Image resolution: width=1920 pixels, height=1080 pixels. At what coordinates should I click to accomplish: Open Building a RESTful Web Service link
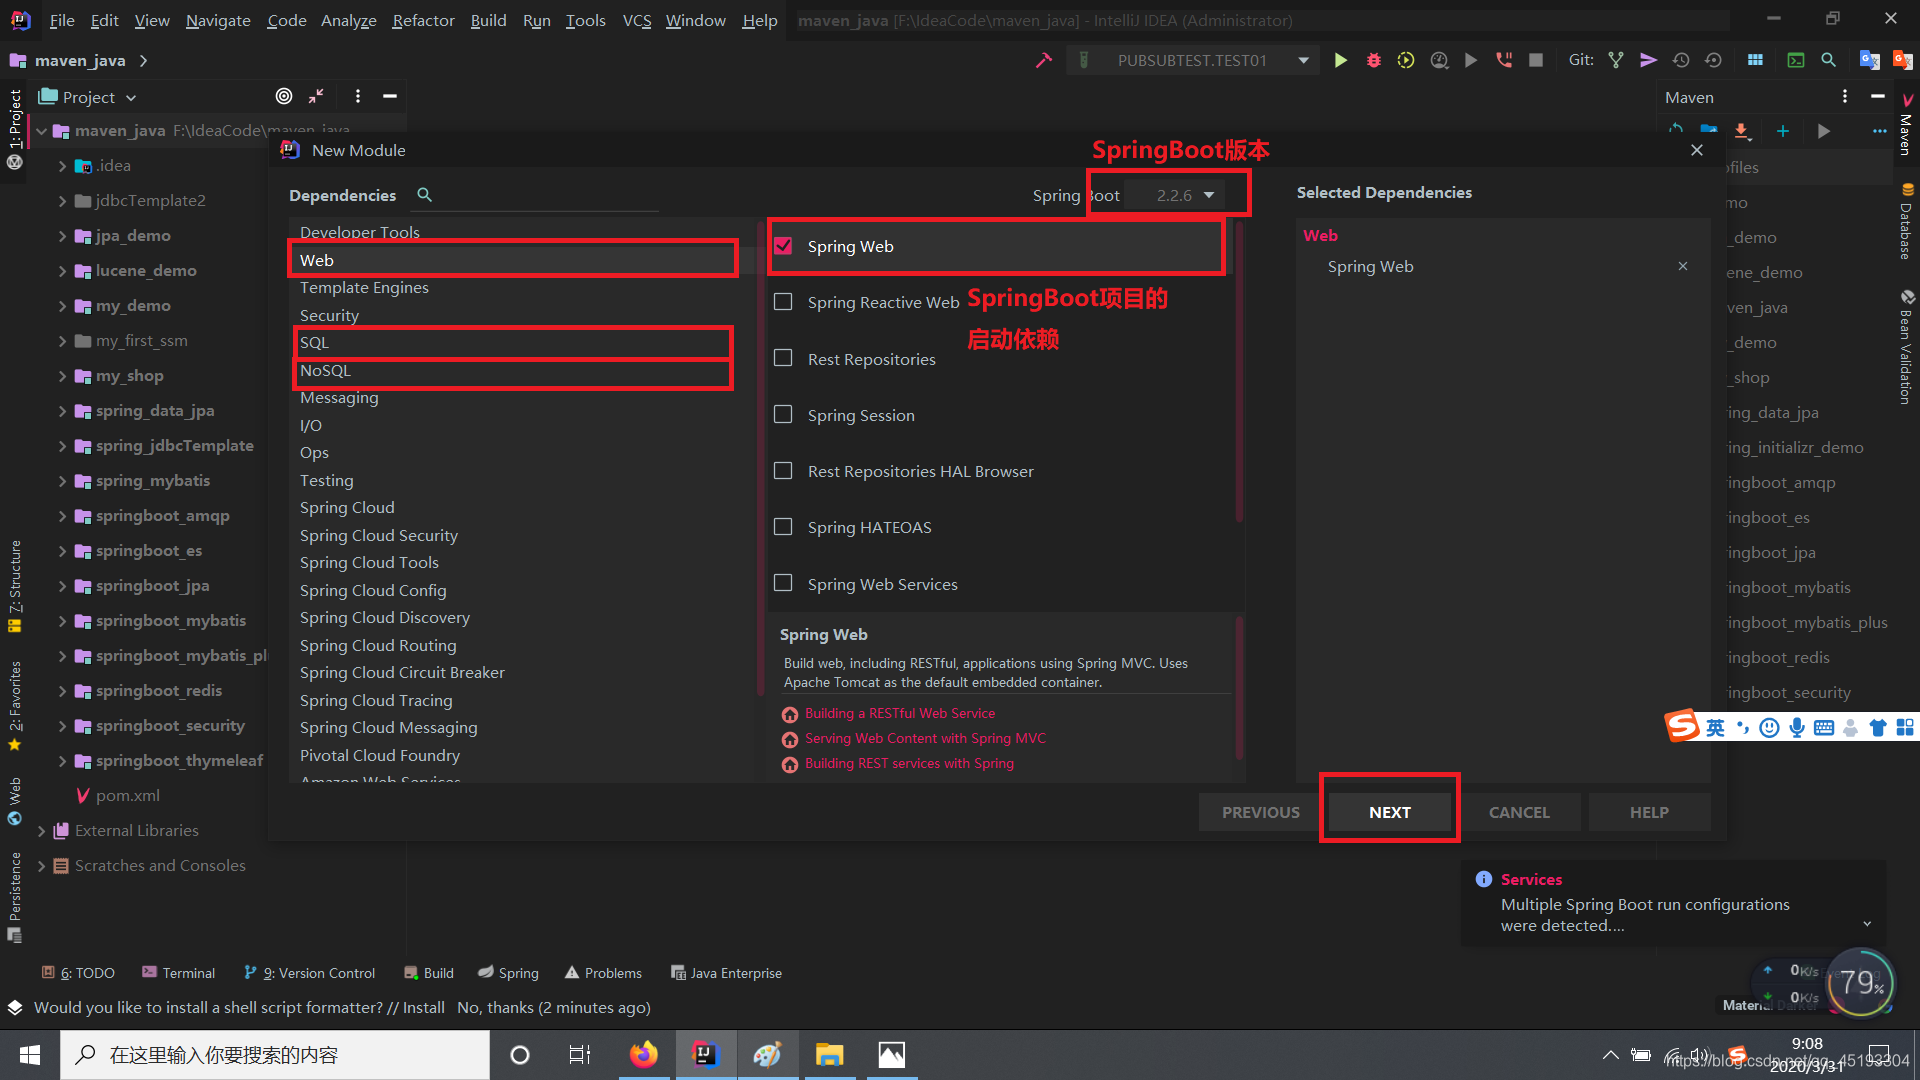(899, 713)
